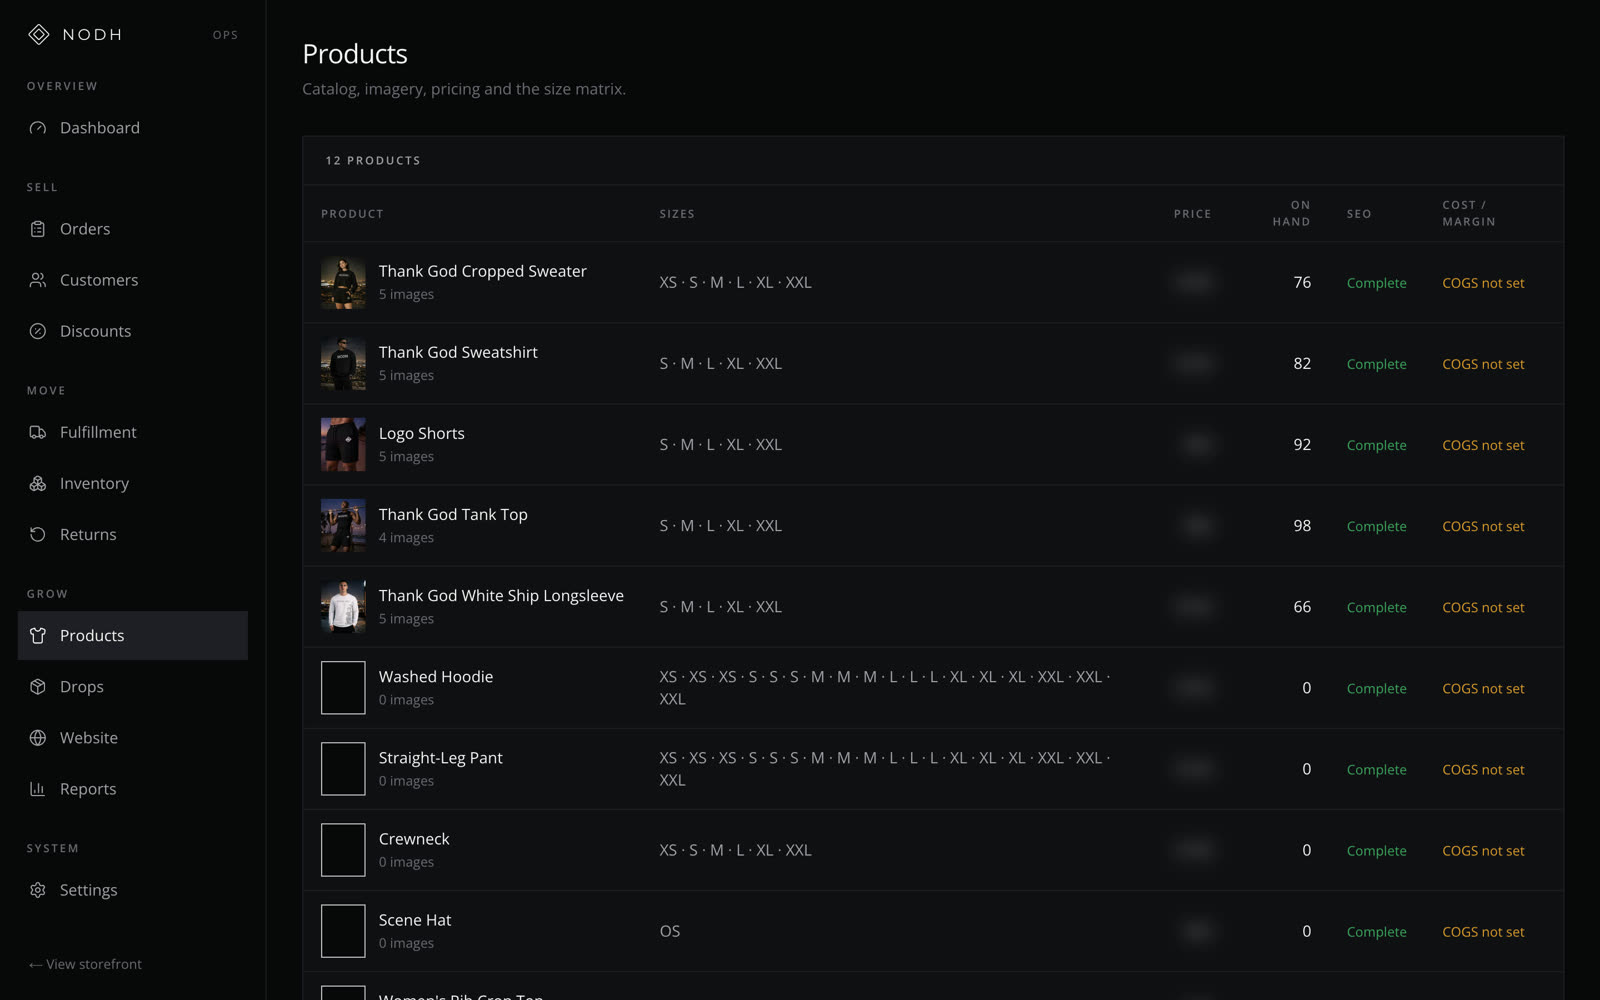This screenshot has width=1600, height=1000.
Task: Click the Products shirt icon
Action: tap(38, 635)
